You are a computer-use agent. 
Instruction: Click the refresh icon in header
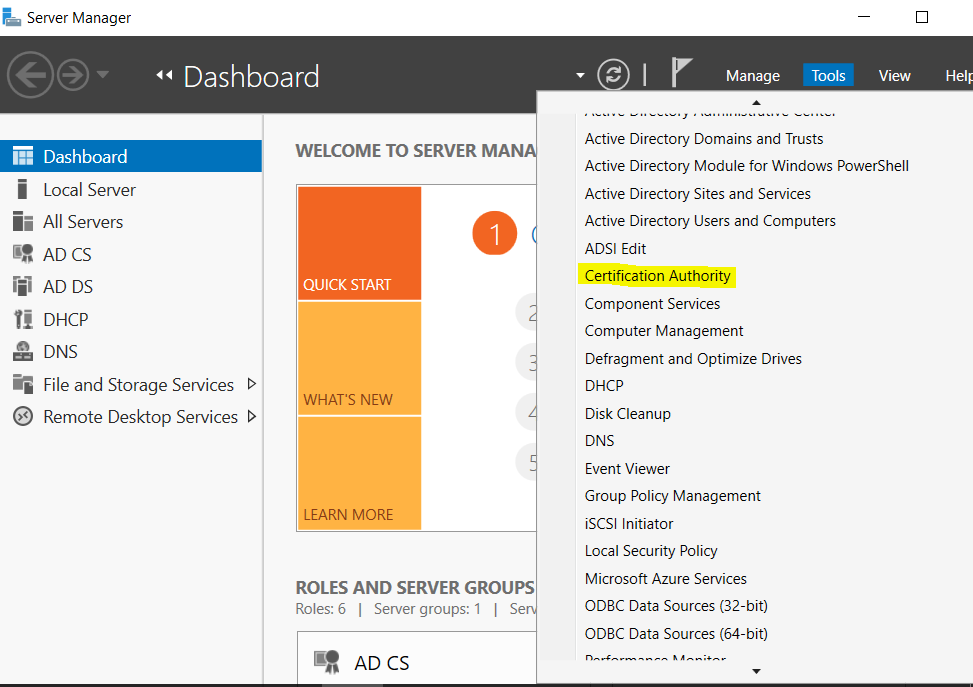tap(613, 75)
